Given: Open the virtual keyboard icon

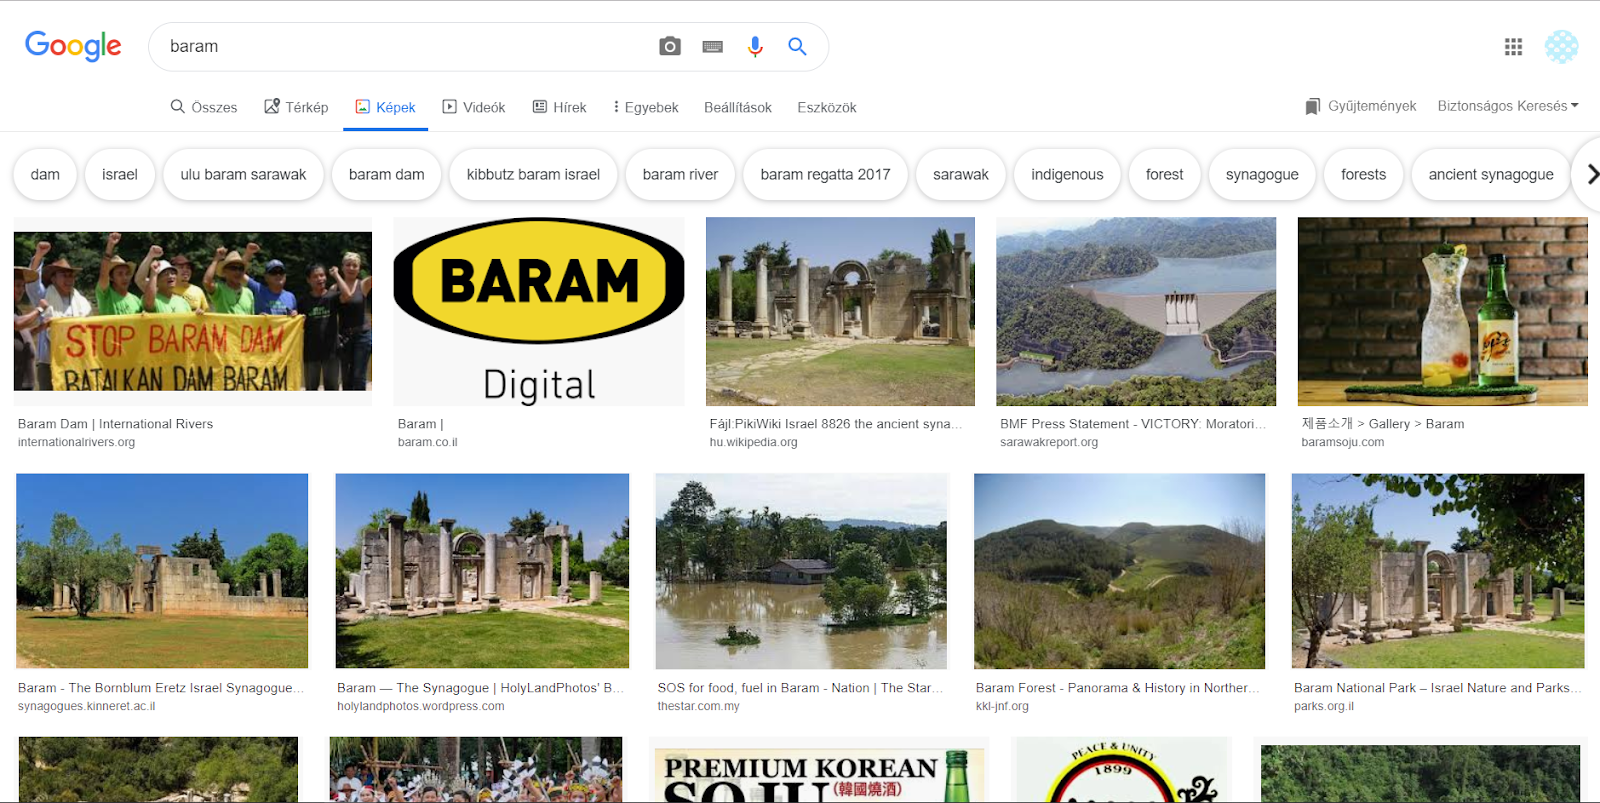Looking at the screenshot, I should [x=713, y=47].
